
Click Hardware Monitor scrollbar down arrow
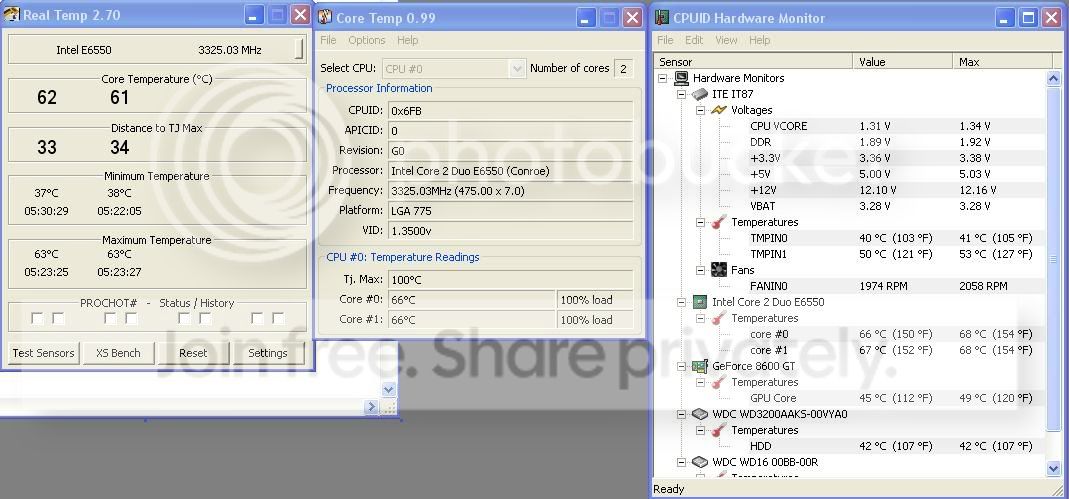point(1053,469)
